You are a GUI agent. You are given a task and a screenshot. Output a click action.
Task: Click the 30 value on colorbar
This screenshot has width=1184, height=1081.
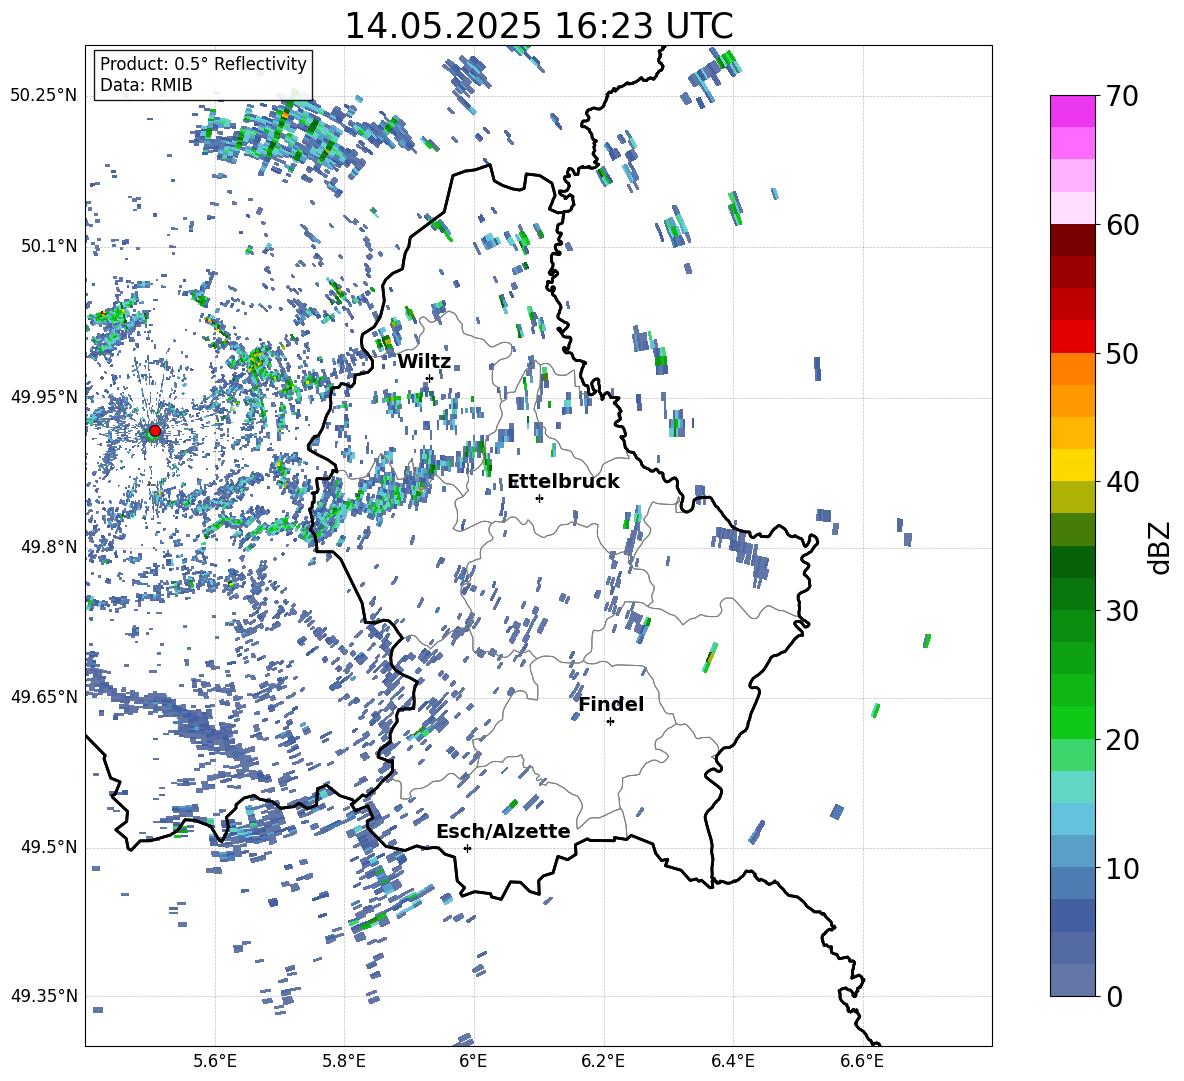[x=1121, y=611]
